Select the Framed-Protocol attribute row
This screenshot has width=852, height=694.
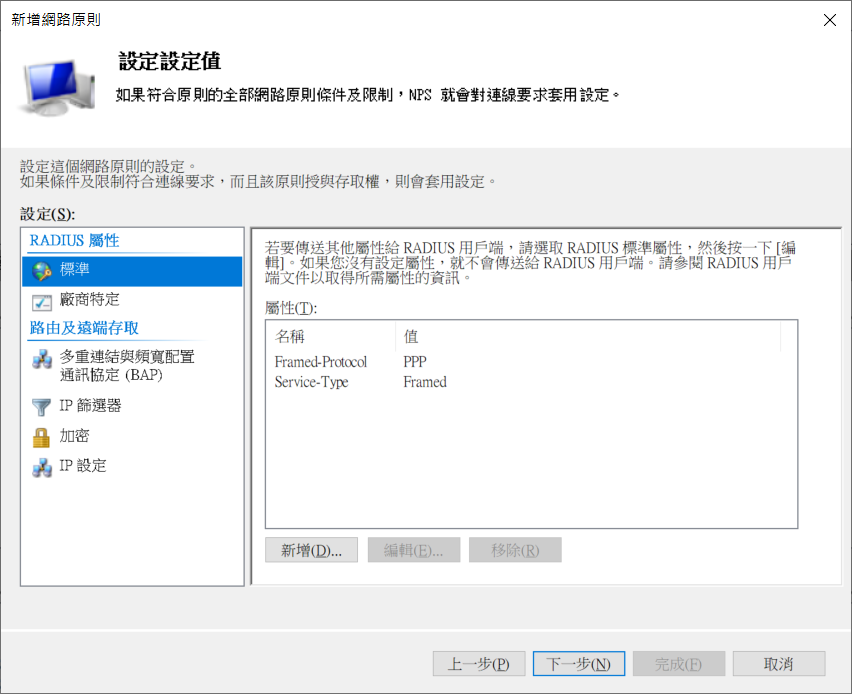click(321, 362)
